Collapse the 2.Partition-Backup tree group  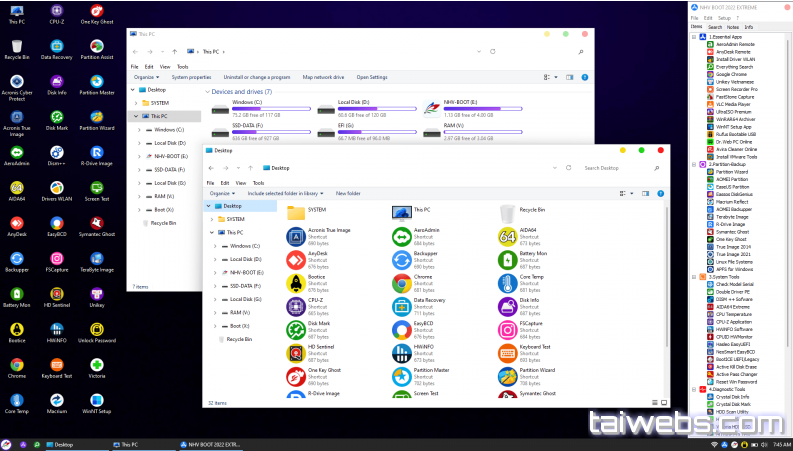coord(694,164)
